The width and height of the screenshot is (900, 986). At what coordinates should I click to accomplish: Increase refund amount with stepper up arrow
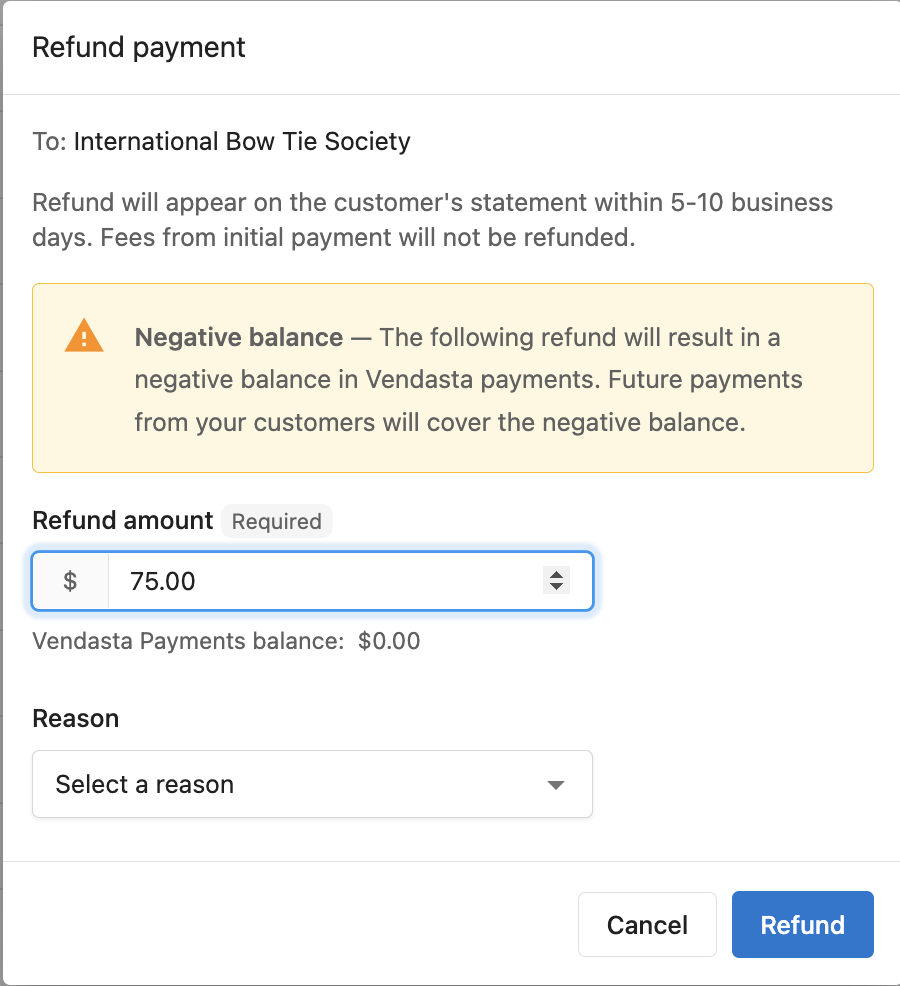coord(556,574)
